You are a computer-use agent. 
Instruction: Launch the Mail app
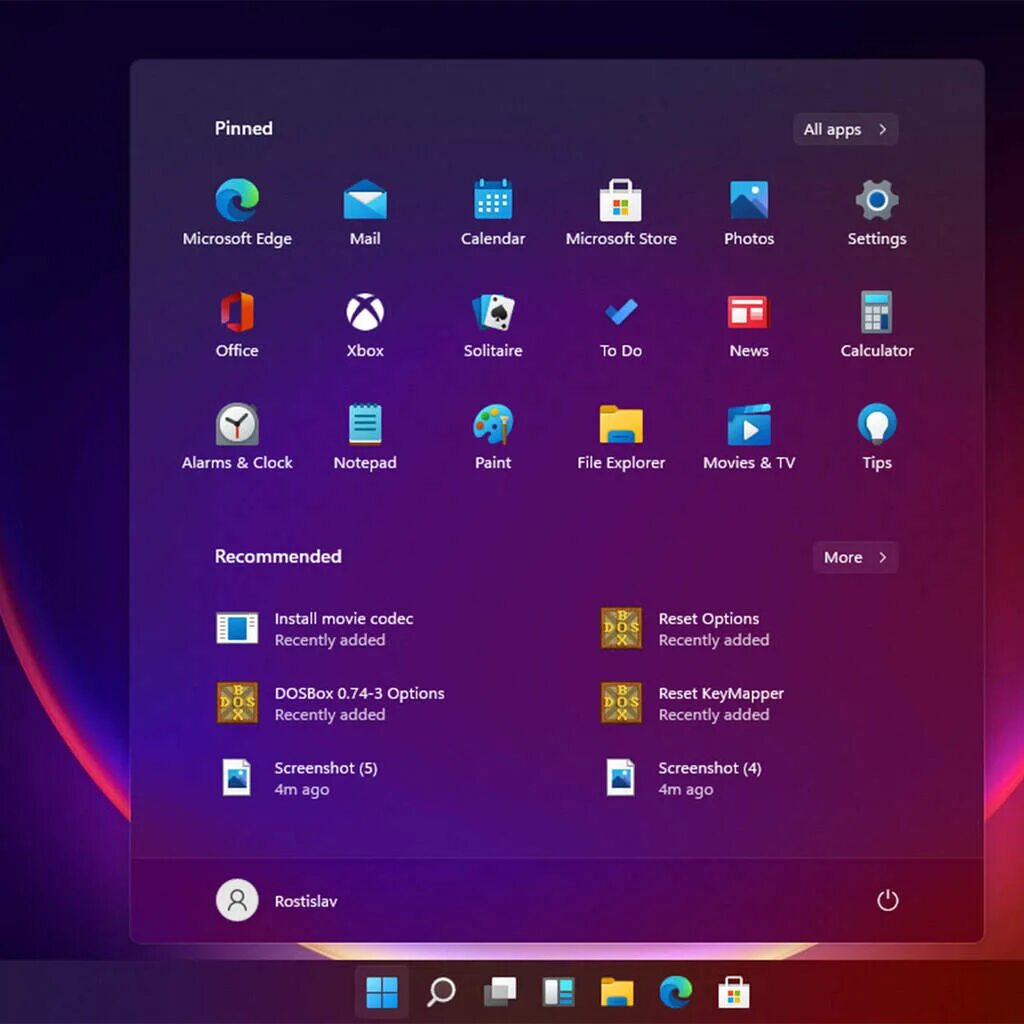pyautogui.click(x=365, y=212)
